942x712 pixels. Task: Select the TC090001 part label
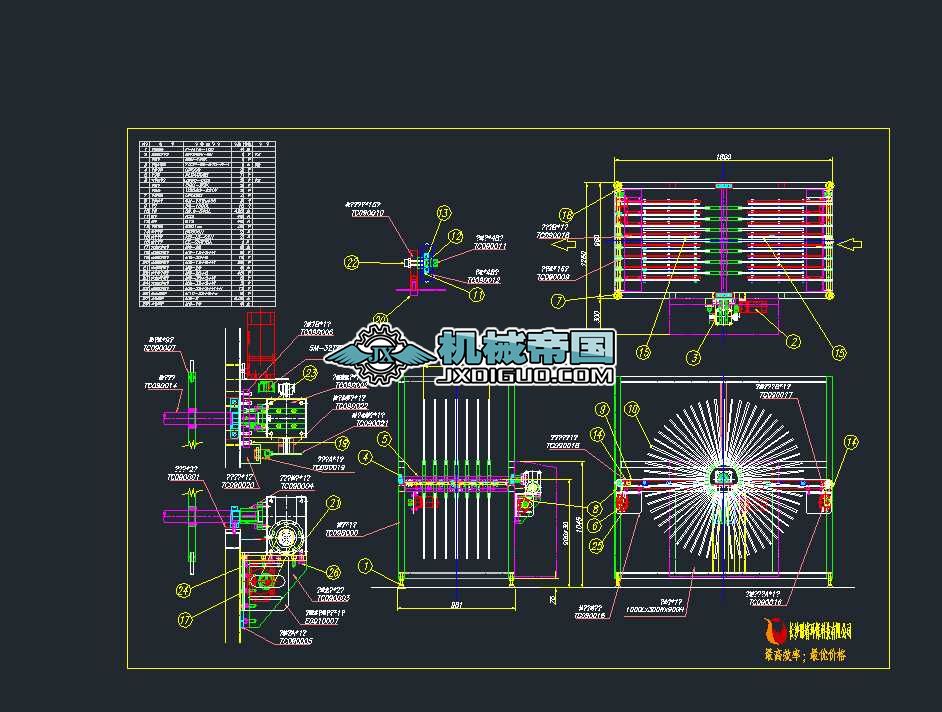(x=183, y=477)
